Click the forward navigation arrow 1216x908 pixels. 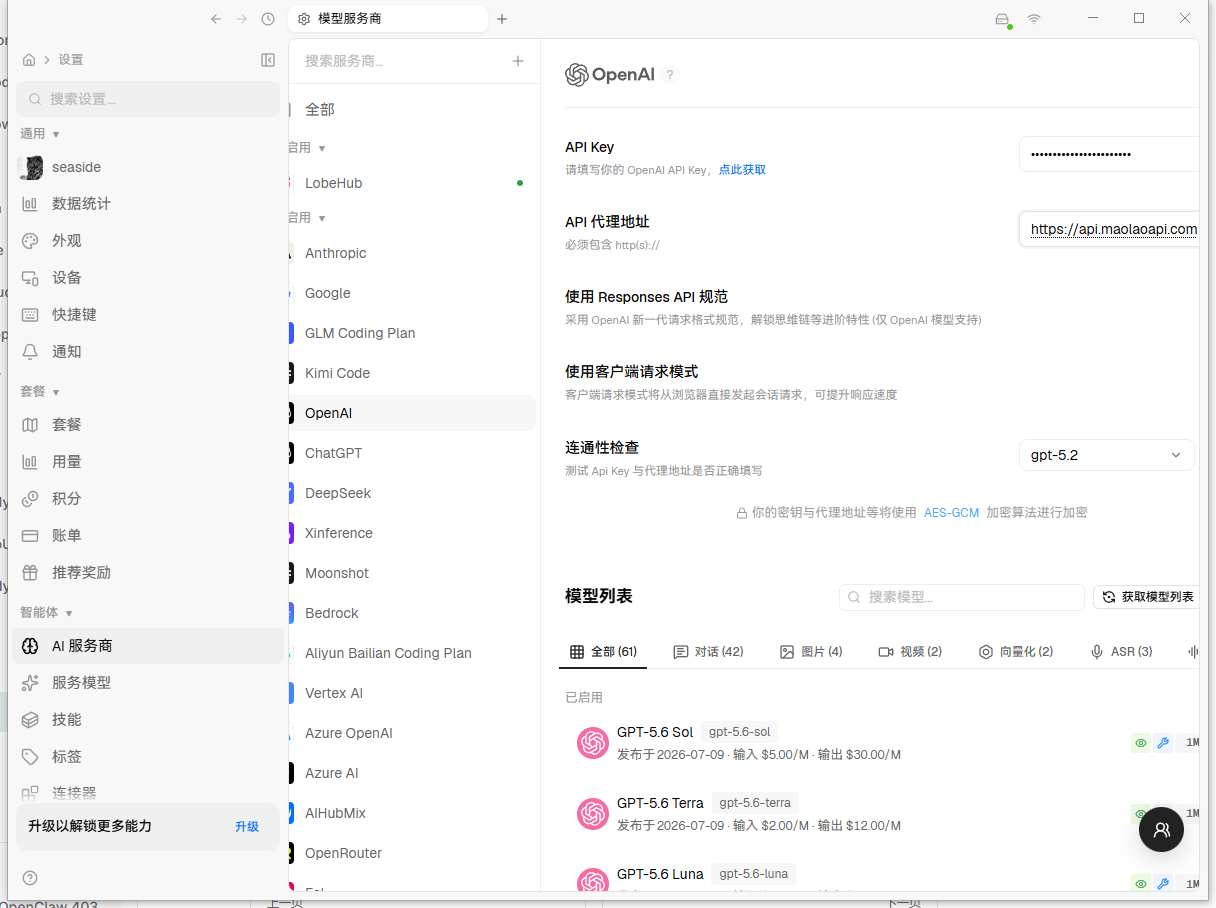242,19
